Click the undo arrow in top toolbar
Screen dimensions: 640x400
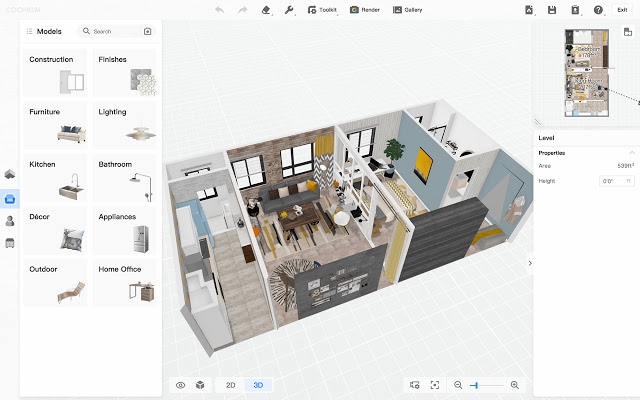point(220,9)
